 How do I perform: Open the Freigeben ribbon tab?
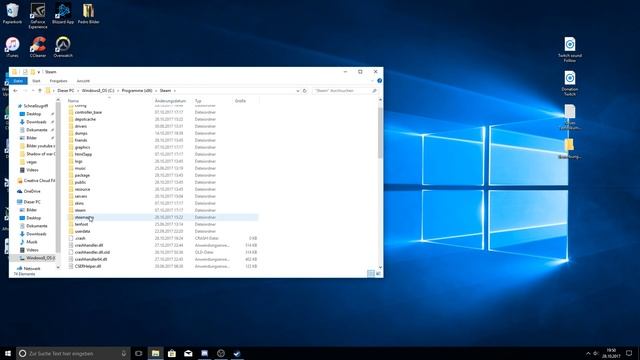(58, 81)
